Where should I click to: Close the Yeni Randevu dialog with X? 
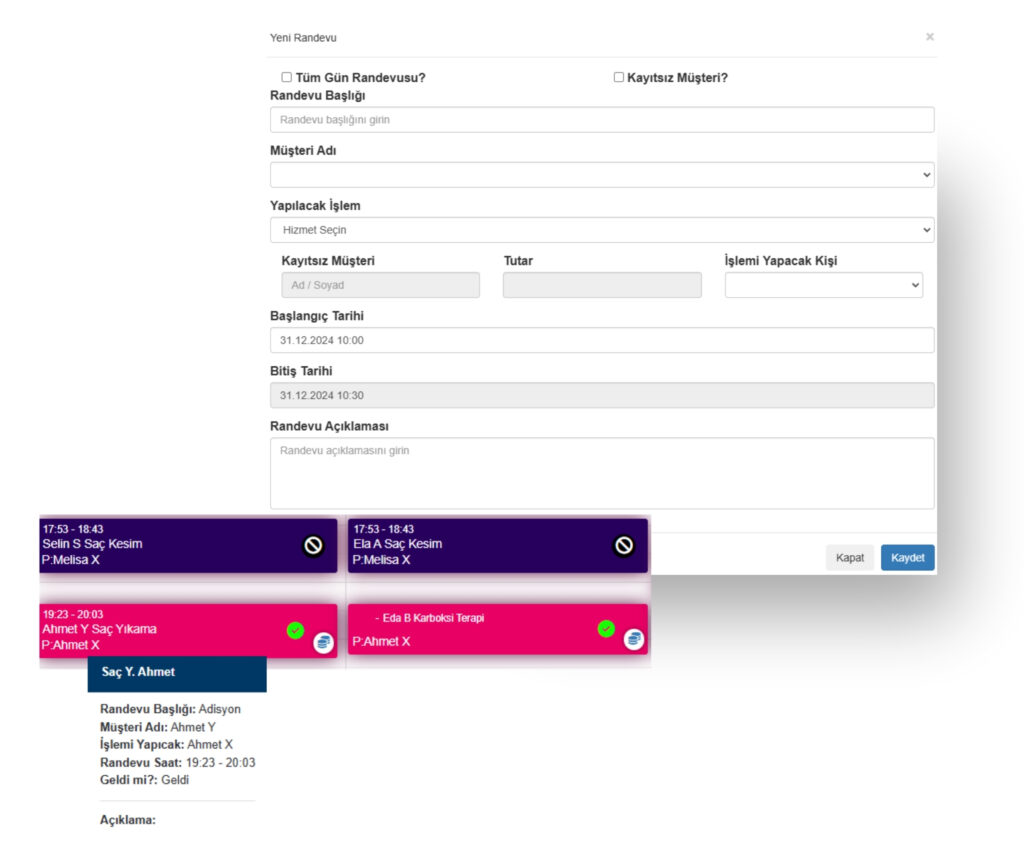point(929,37)
